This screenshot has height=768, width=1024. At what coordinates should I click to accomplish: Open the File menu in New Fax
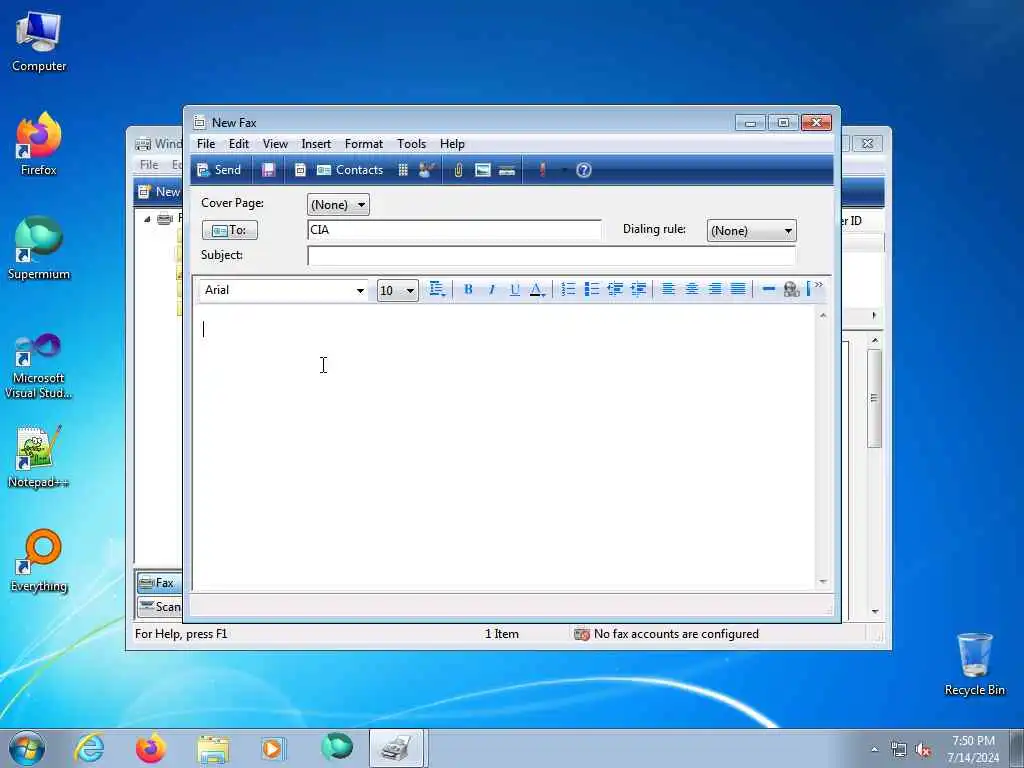tap(206, 144)
